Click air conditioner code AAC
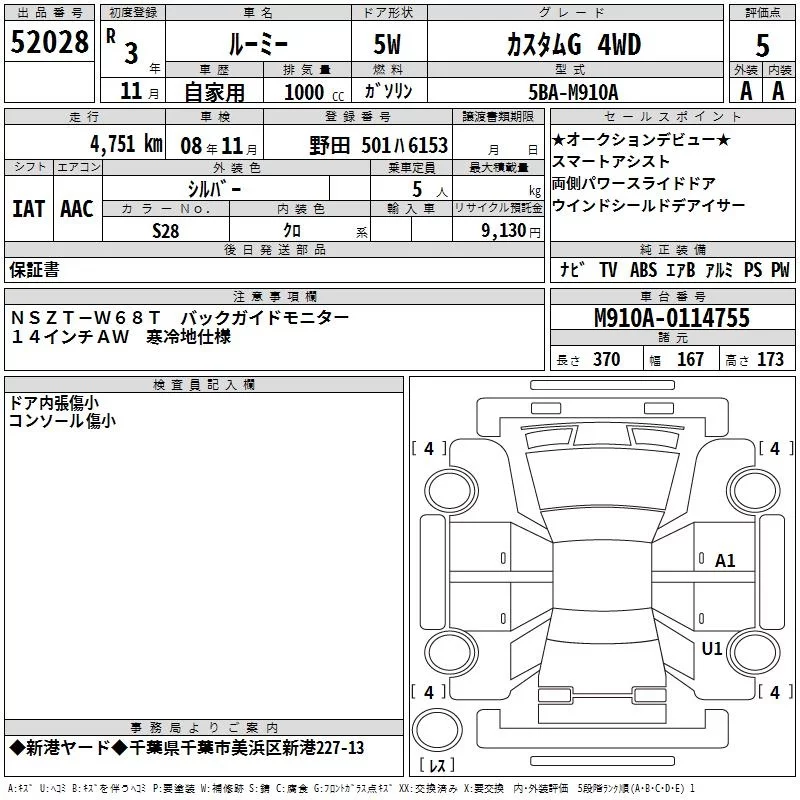The image size is (800, 800). point(77,209)
